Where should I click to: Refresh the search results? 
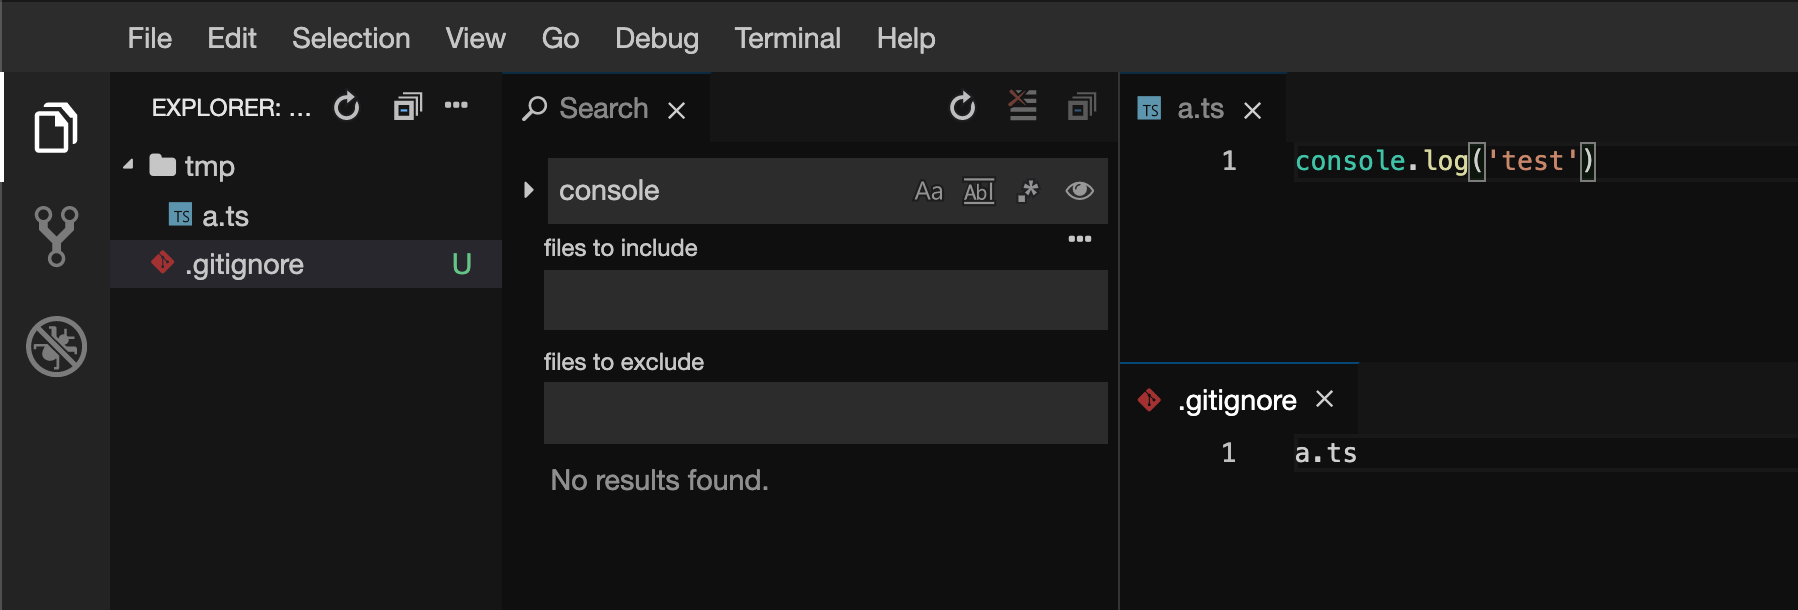click(962, 106)
